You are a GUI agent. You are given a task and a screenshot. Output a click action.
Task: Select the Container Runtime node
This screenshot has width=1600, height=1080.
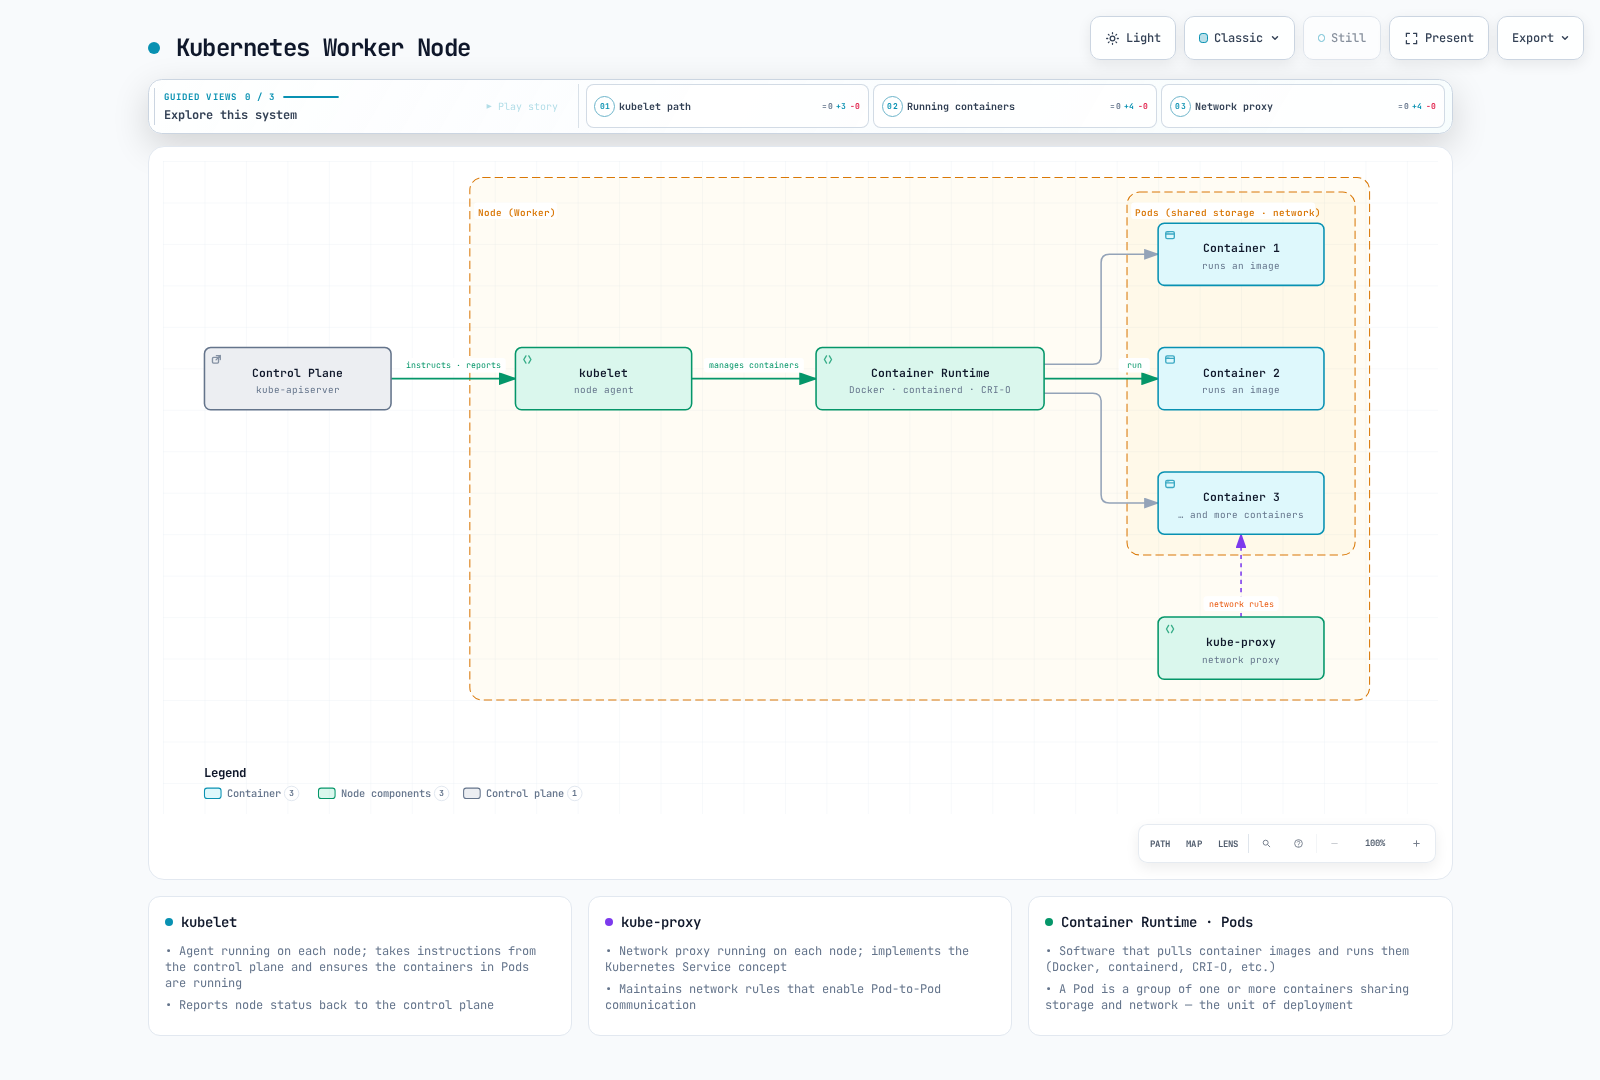pyautogui.click(x=930, y=379)
